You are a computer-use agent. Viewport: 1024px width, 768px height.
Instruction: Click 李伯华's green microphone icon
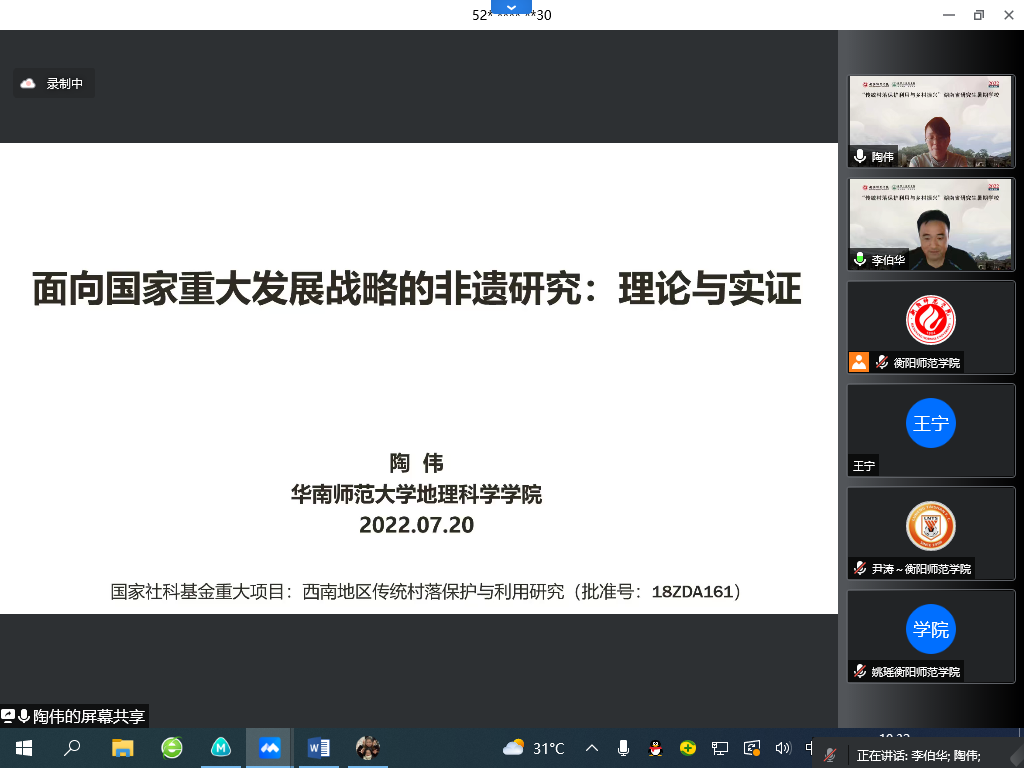pyautogui.click(x=860, y=259)
